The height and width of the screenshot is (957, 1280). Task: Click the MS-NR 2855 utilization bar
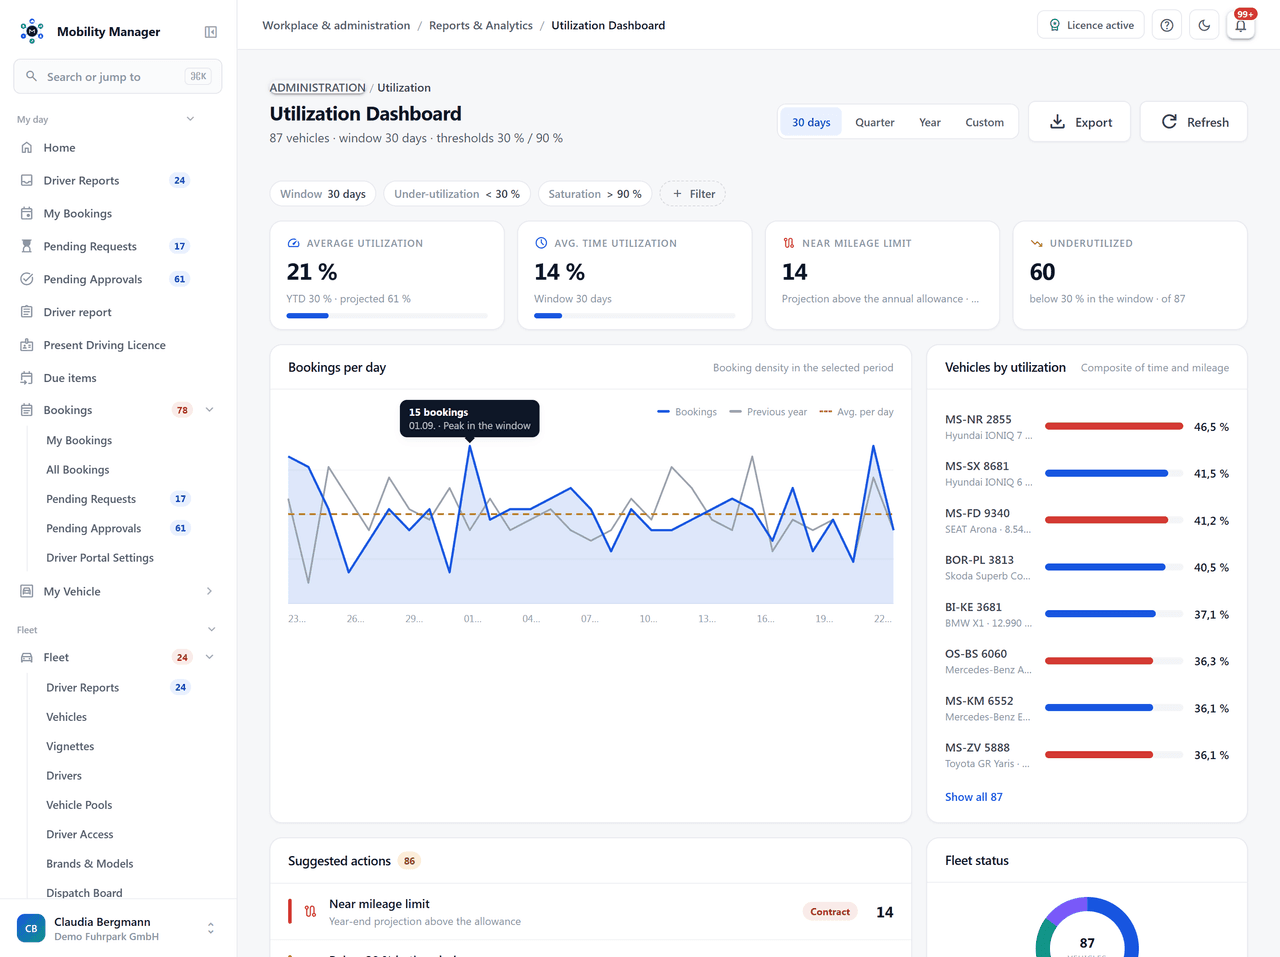1114,427
